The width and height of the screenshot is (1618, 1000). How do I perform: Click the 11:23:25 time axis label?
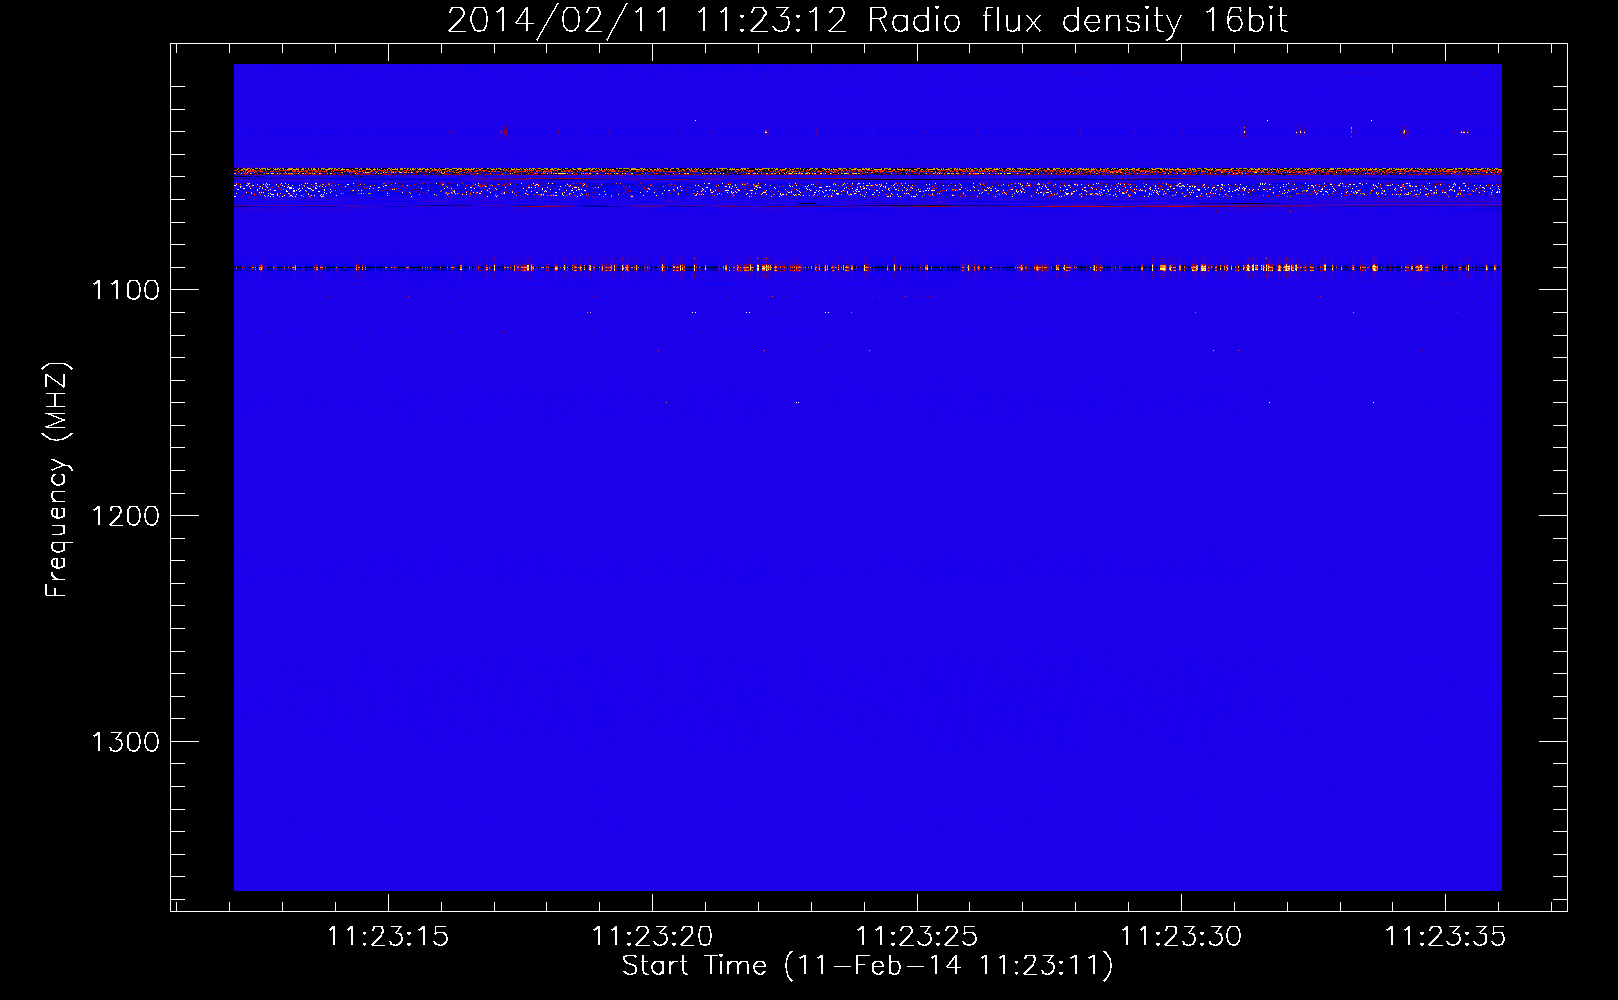click(916, 937)
